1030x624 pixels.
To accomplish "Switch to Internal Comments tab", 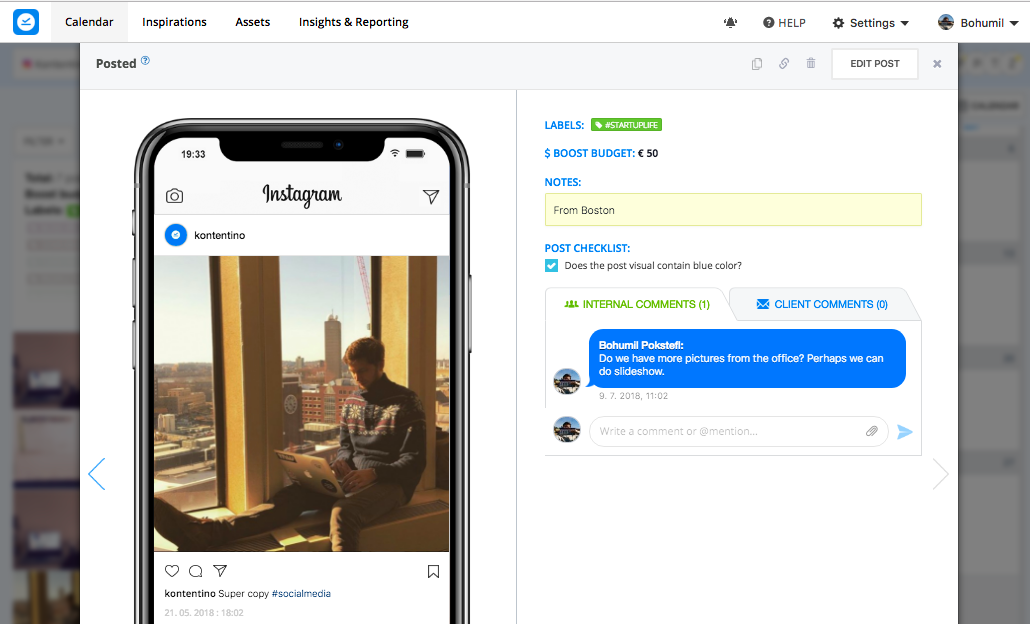I will 637,304.
